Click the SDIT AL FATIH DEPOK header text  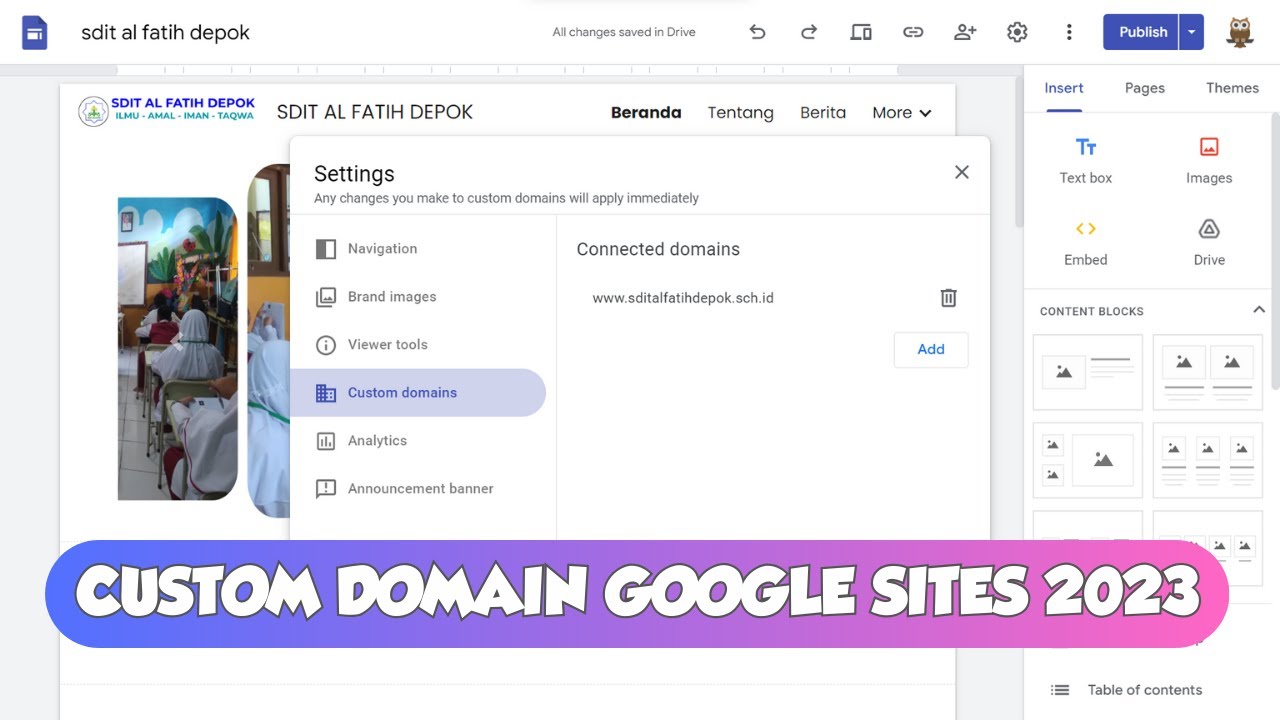click(x=375, y=112)
